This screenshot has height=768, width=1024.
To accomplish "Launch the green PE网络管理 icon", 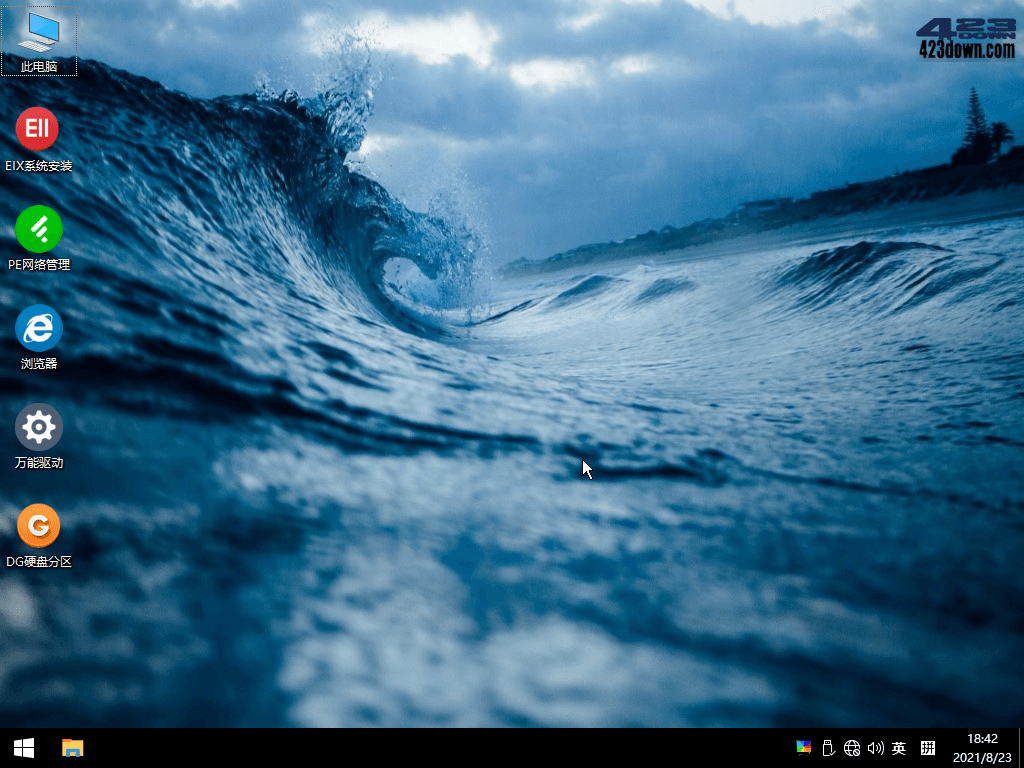I will pyautogui.click(x=38, y=228).
